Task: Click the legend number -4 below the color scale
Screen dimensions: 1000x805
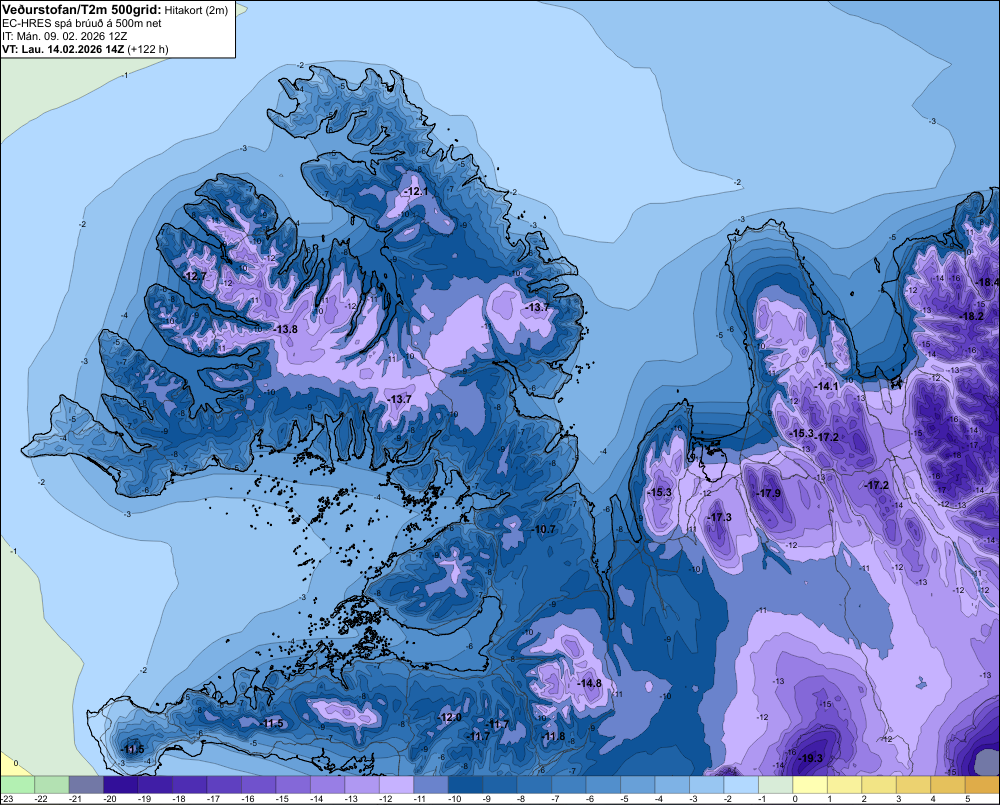Action: (658, 799)
